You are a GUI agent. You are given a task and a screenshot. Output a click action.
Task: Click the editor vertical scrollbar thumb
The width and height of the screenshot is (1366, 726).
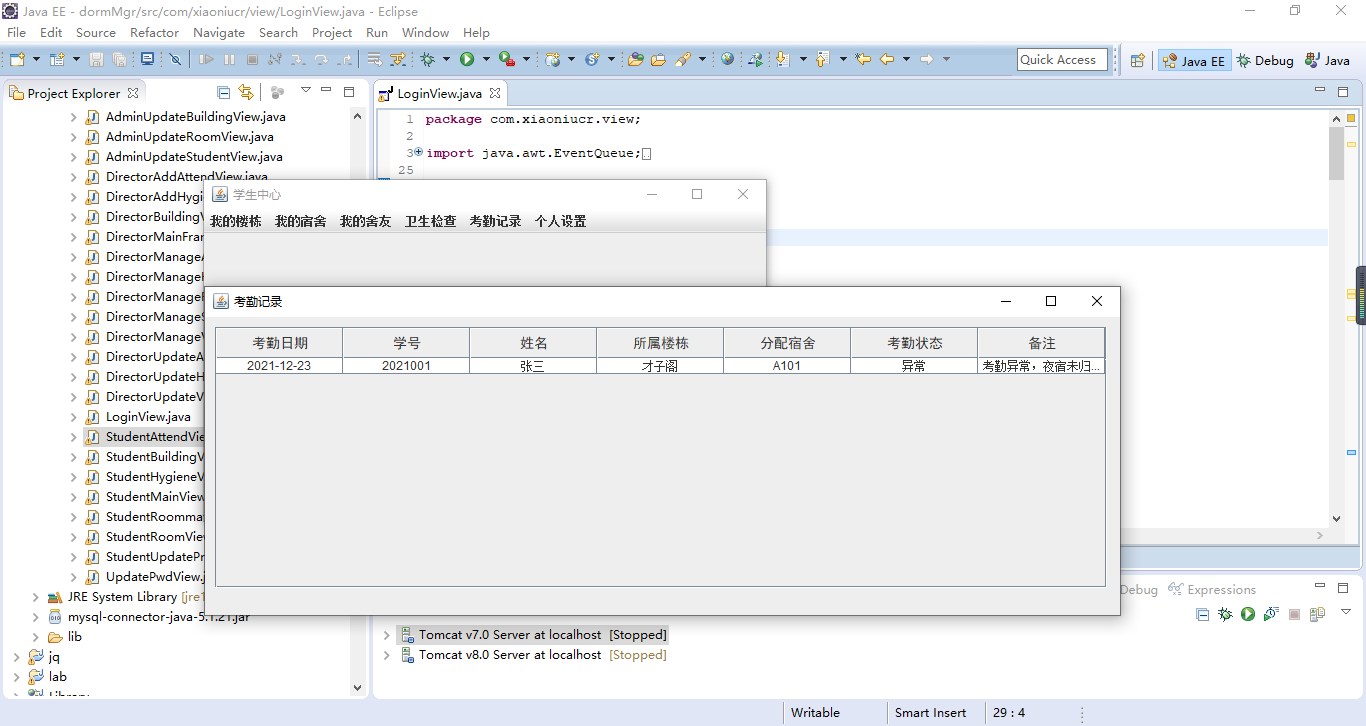tap(1337, 153)
